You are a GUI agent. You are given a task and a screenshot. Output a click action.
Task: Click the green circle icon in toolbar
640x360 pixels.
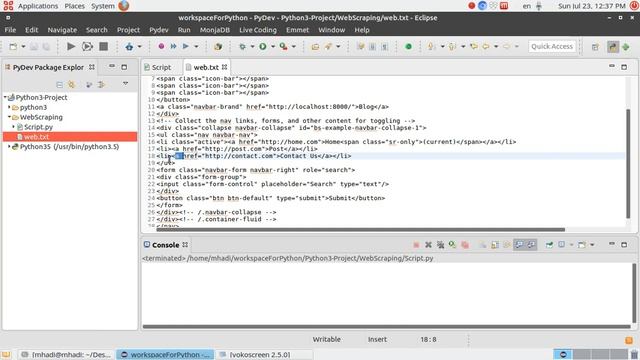click(x=408, y=47)
